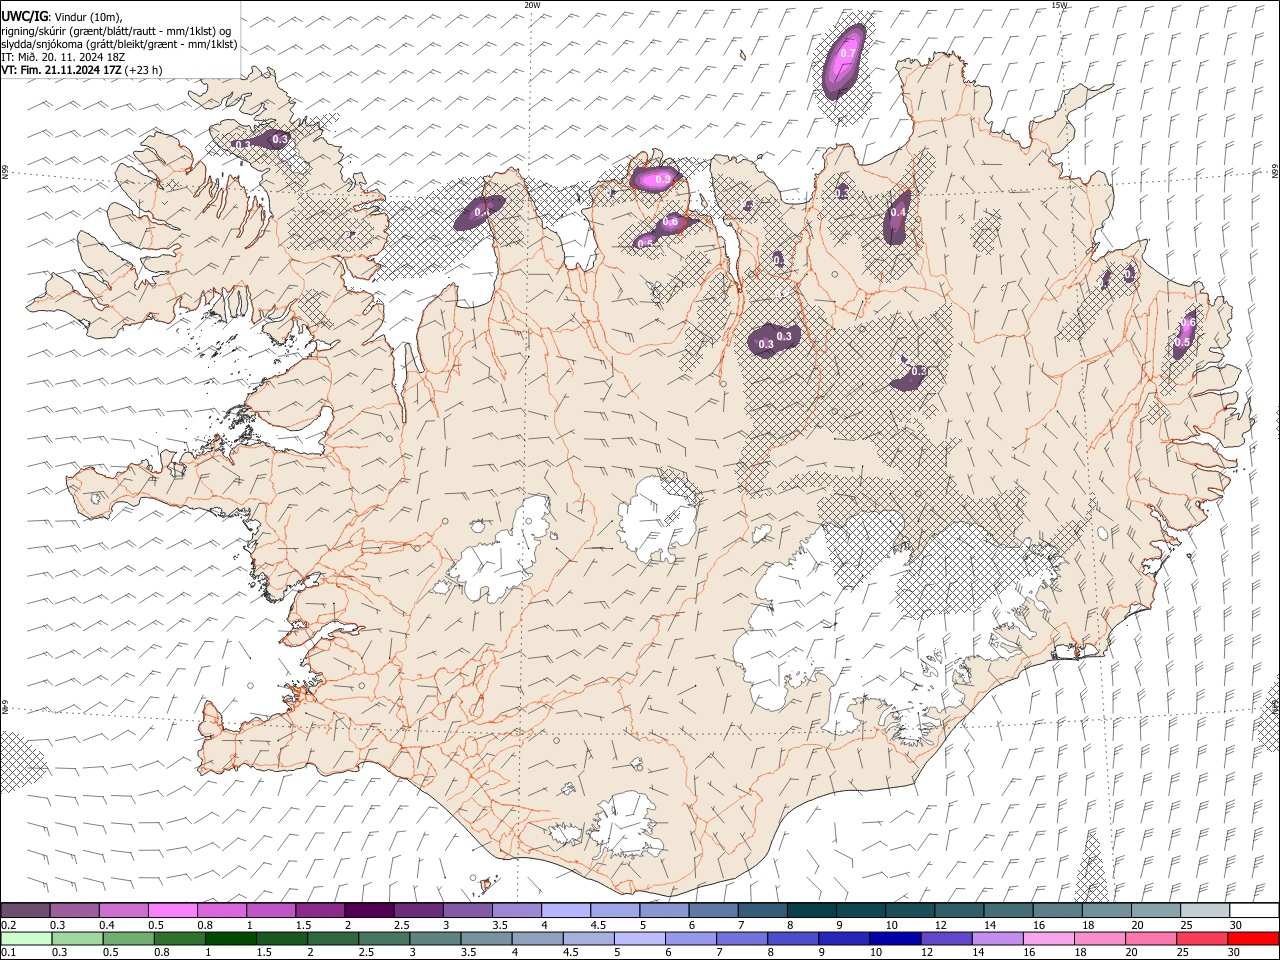Click upper legend white swatch after 30
The width and height of the screenshot is (1280, 960).
(x=1253, y=911)
